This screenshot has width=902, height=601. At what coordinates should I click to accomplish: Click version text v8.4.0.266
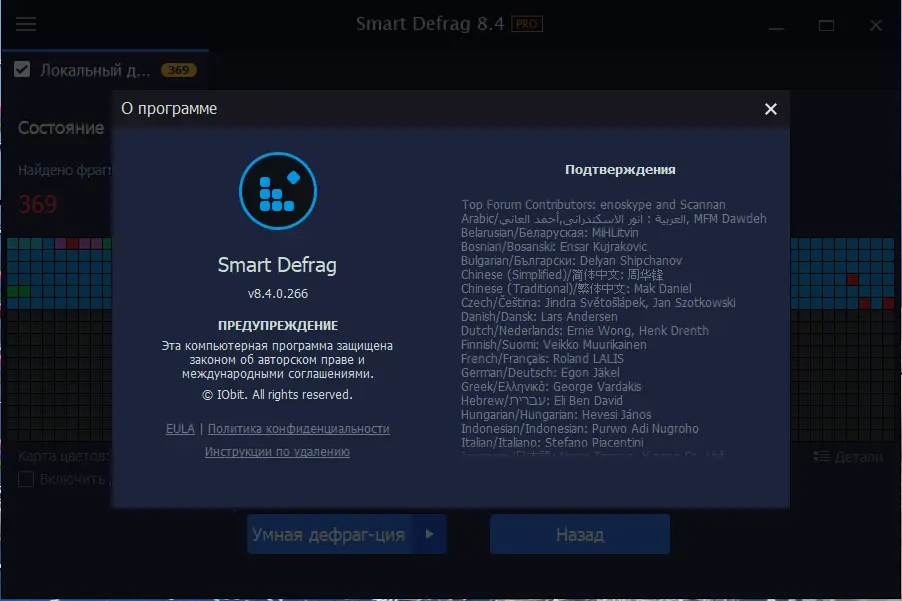[278, 293]
